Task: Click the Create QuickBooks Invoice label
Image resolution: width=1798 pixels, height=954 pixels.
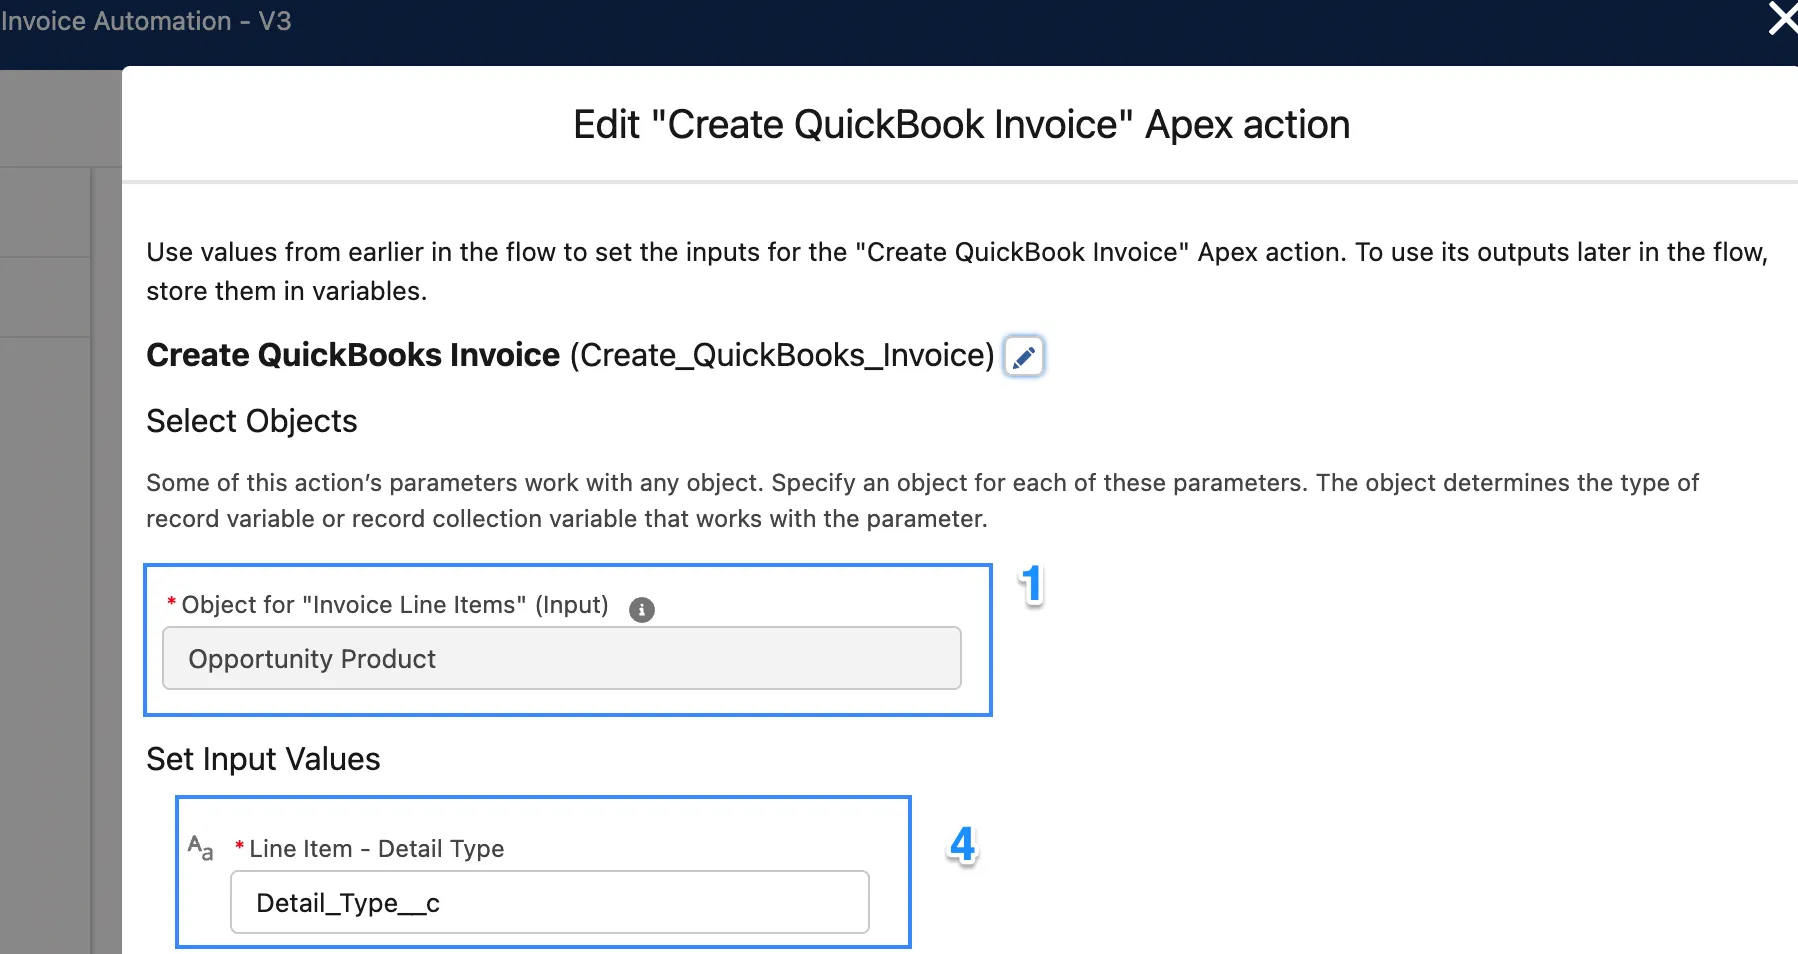Action: click(353, 355)
